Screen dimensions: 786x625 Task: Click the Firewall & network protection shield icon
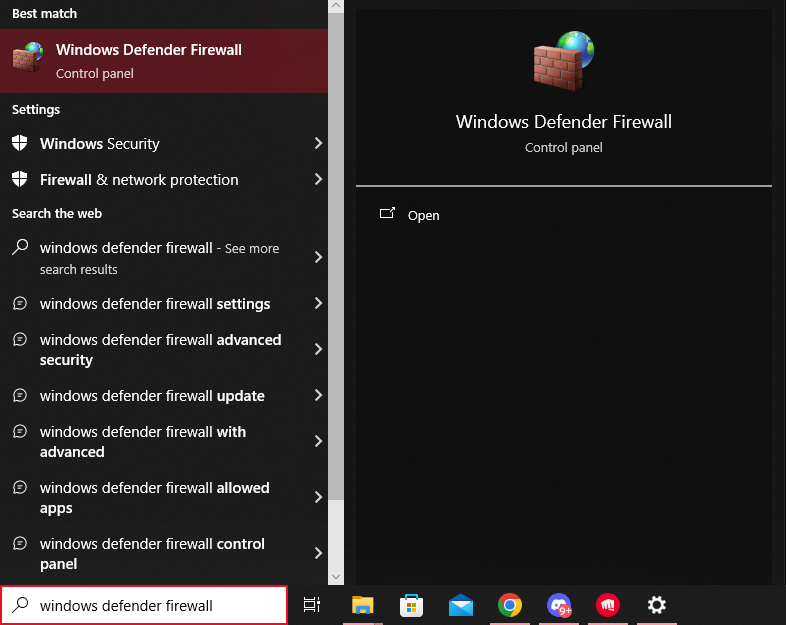coord(20,179)
